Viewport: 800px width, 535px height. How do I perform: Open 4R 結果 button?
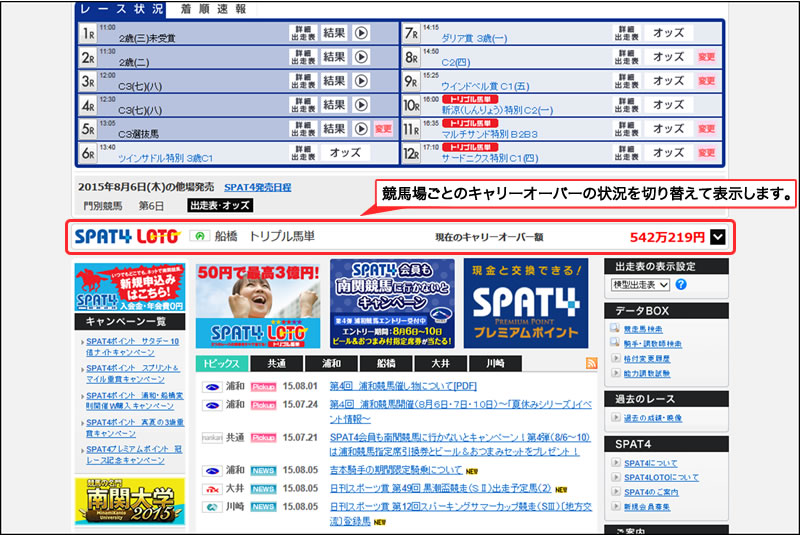(x=334, y=105)
